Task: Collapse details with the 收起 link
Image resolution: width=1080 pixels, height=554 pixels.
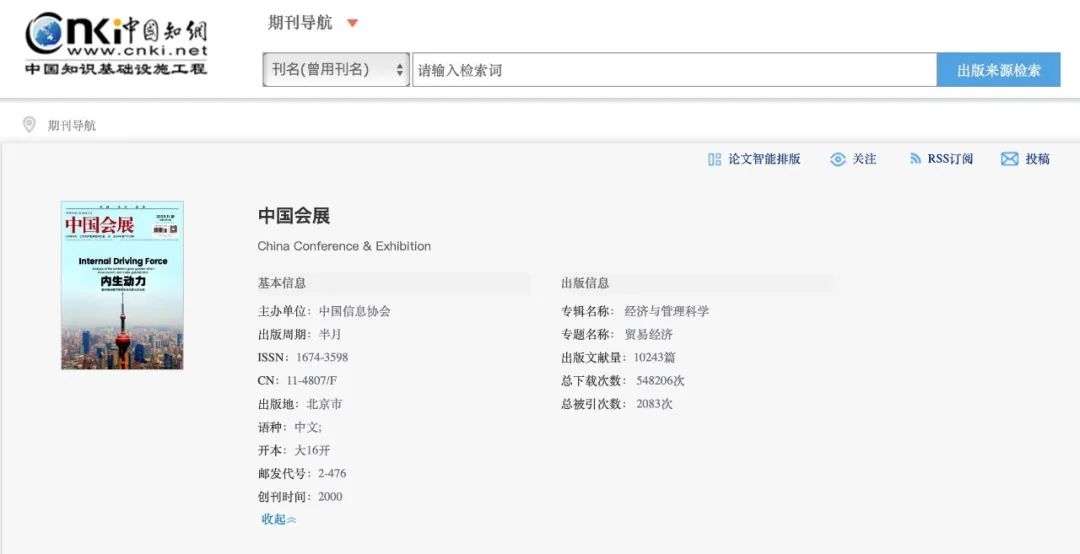Action: tap(278, 520)
